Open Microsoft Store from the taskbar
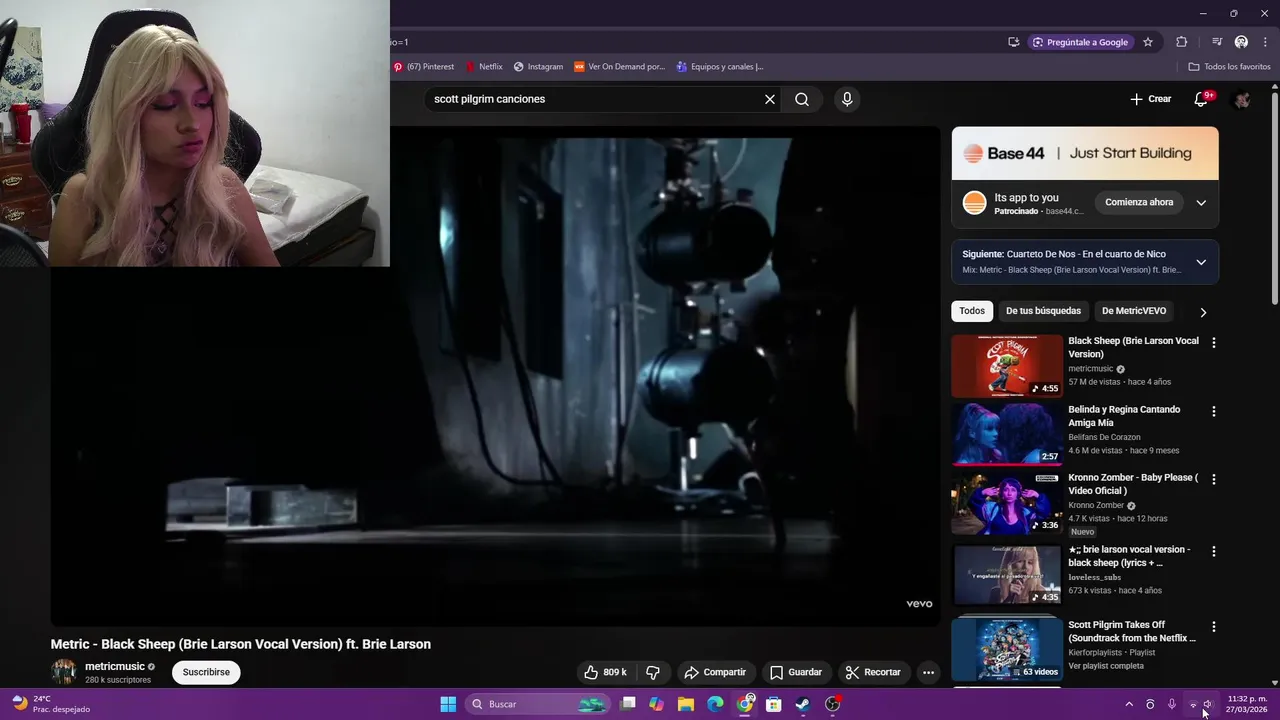Image resolution: width=1280 pixels, height=720 pixels. click(x=774, y=704)
